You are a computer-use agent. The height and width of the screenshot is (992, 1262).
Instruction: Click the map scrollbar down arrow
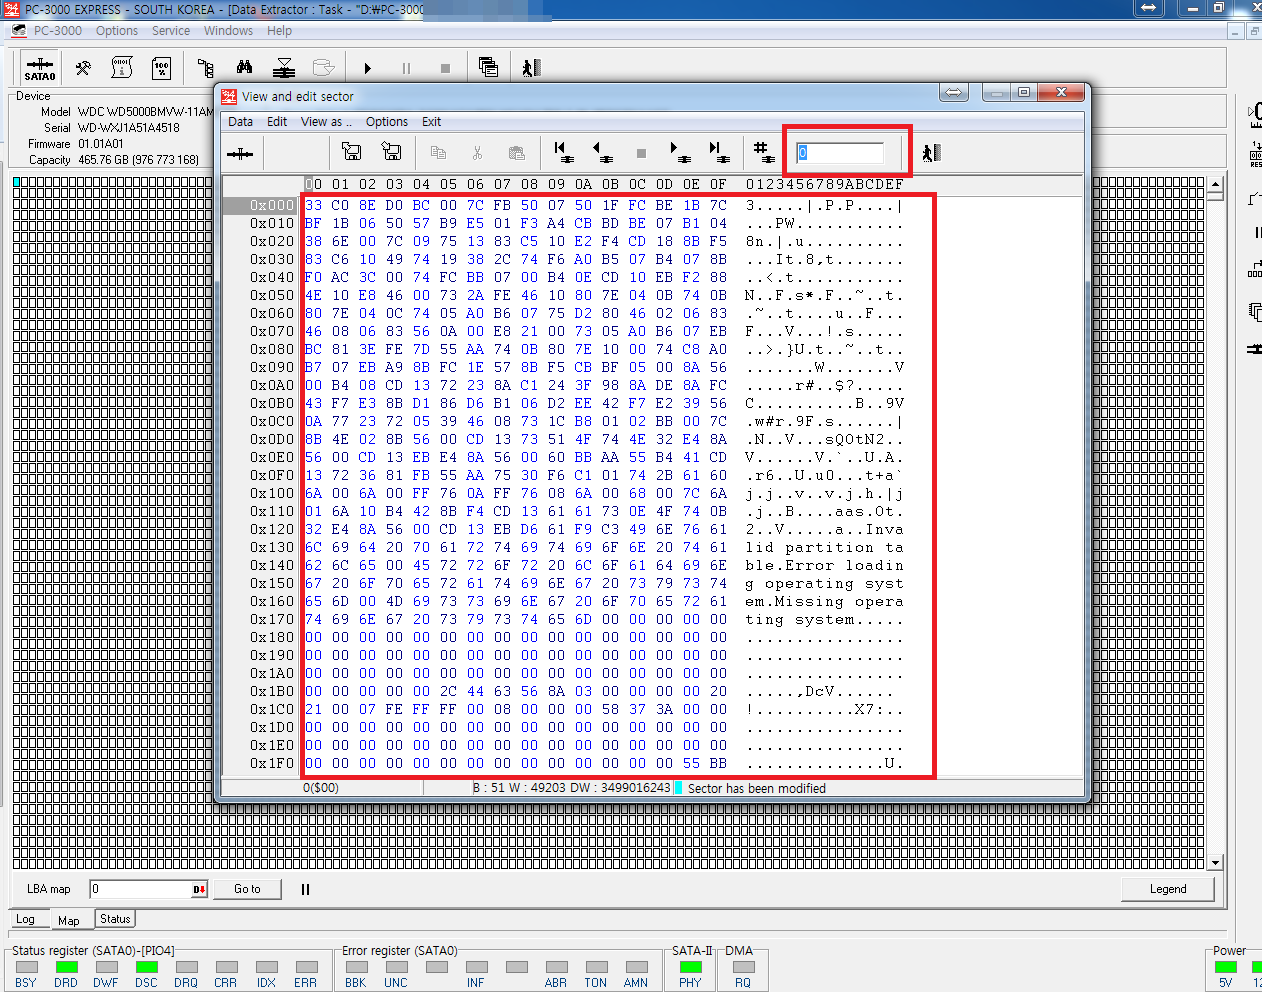pos(1215,862)
